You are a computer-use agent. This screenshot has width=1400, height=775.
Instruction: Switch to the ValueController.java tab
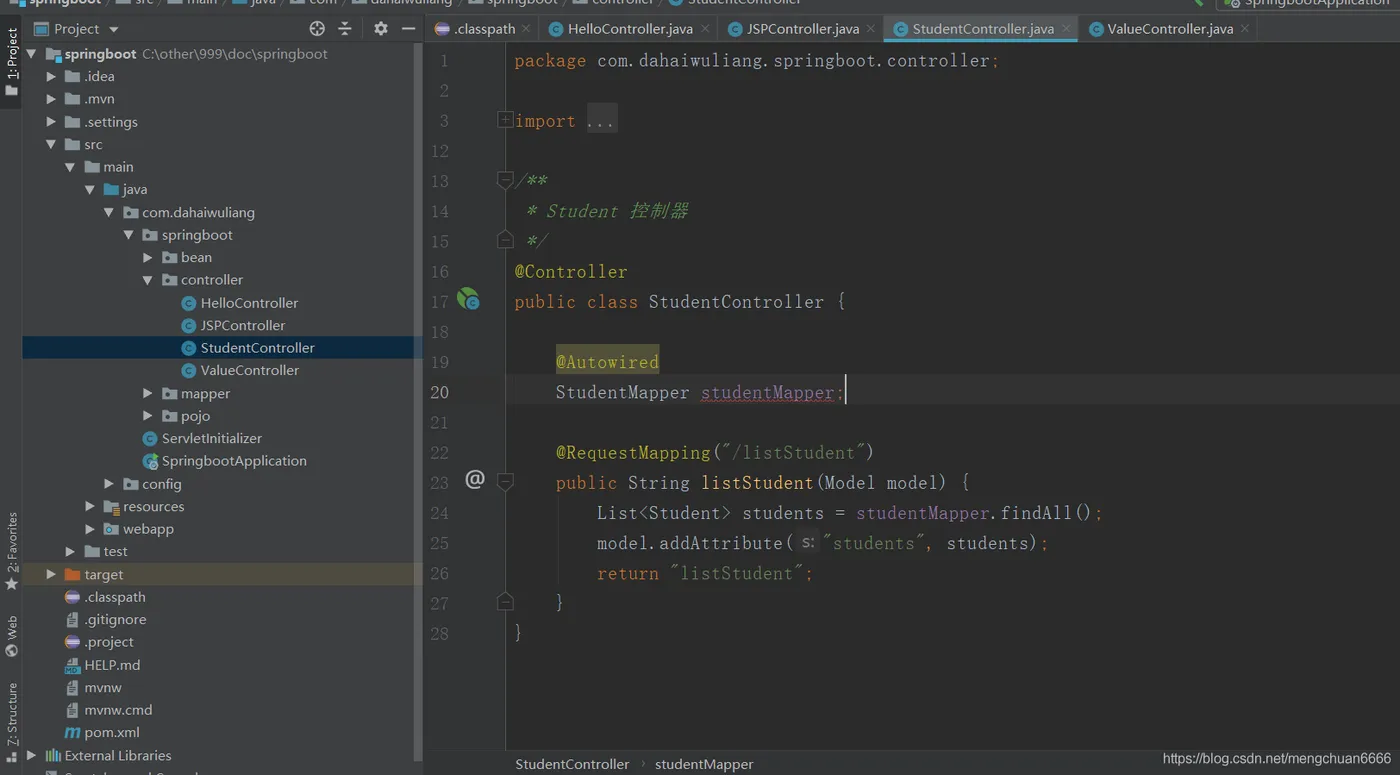point(1169,29)
